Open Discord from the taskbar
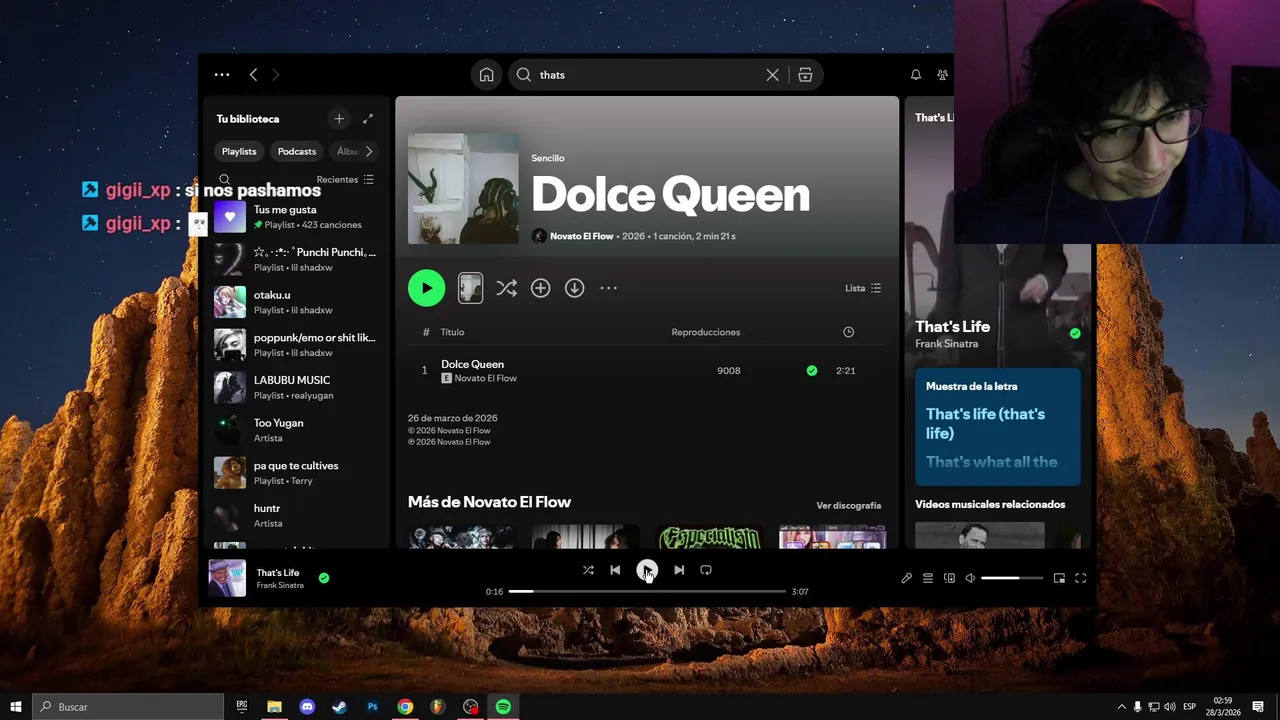1280x720 pixels. click(307, 707)
